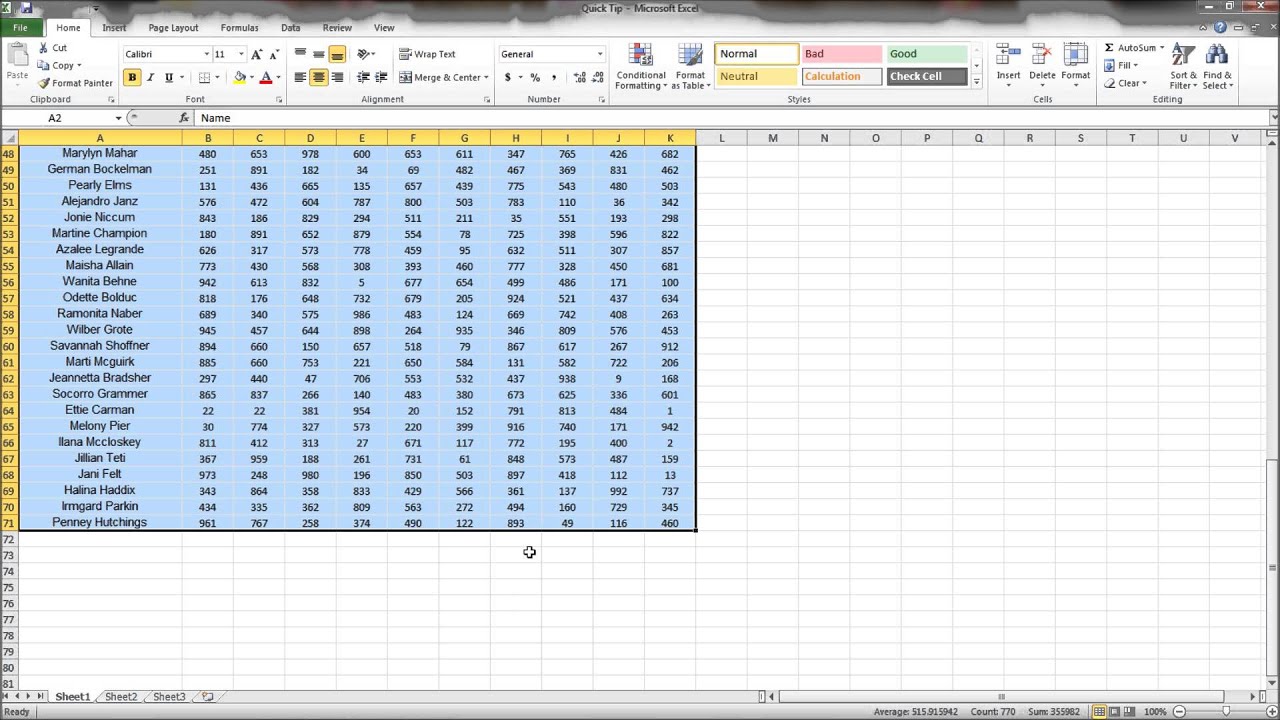
Task: Click Increase Font Size icon
Action: [x=257, y=54]
